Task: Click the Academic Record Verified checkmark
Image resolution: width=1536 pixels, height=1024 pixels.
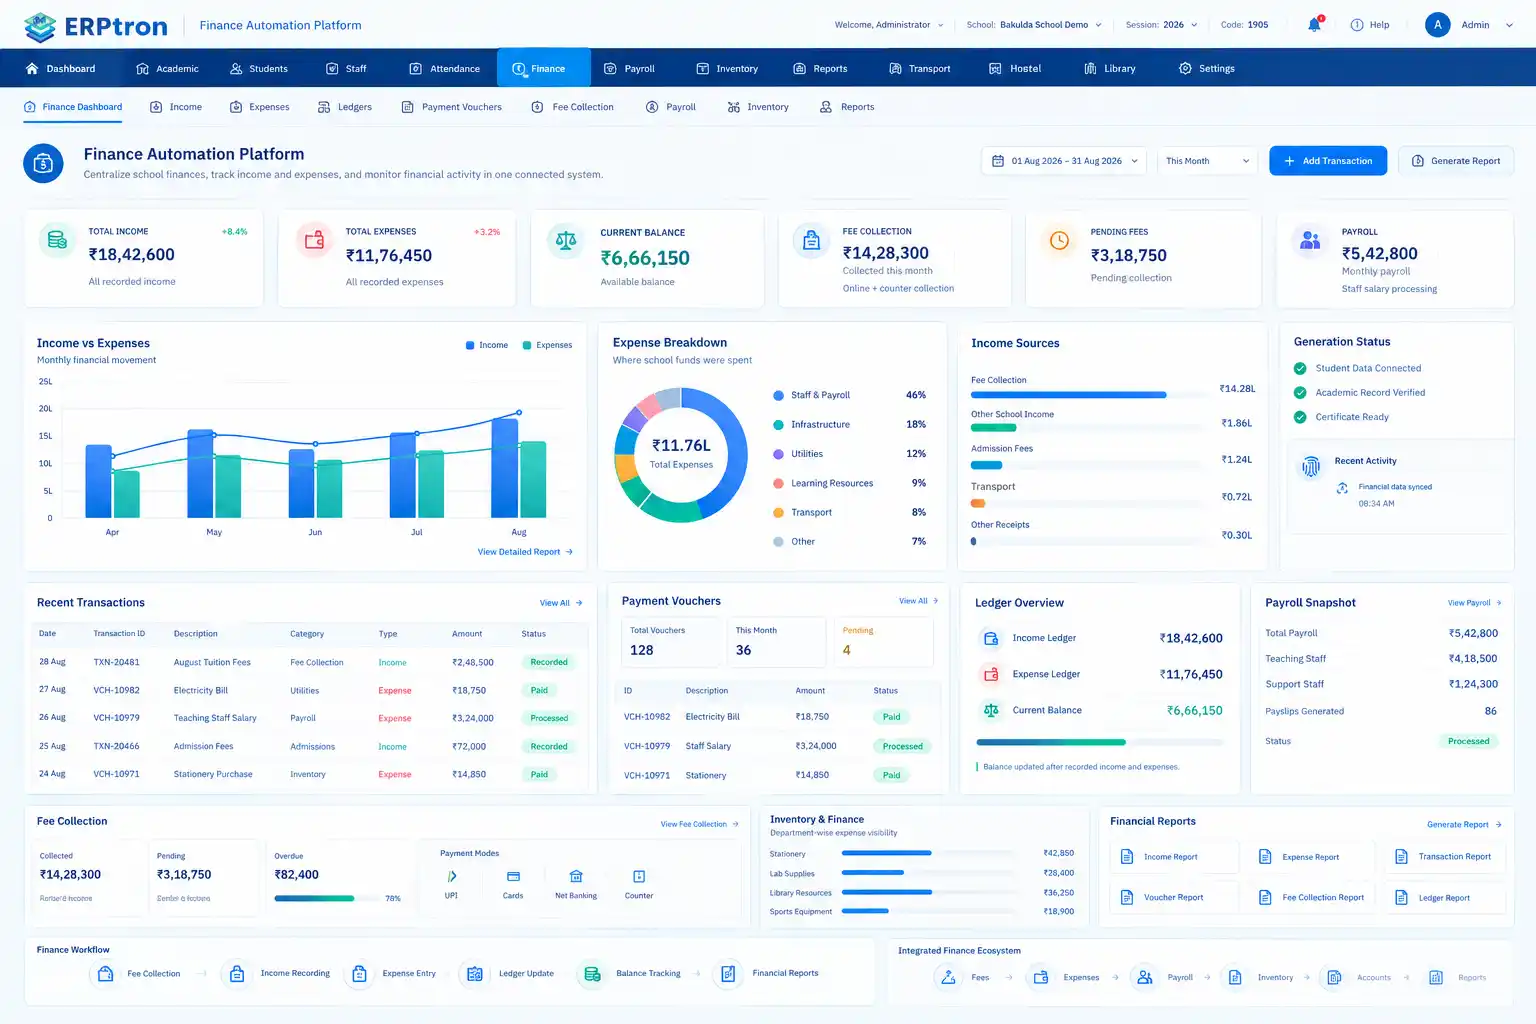Action: point(1300,393)
